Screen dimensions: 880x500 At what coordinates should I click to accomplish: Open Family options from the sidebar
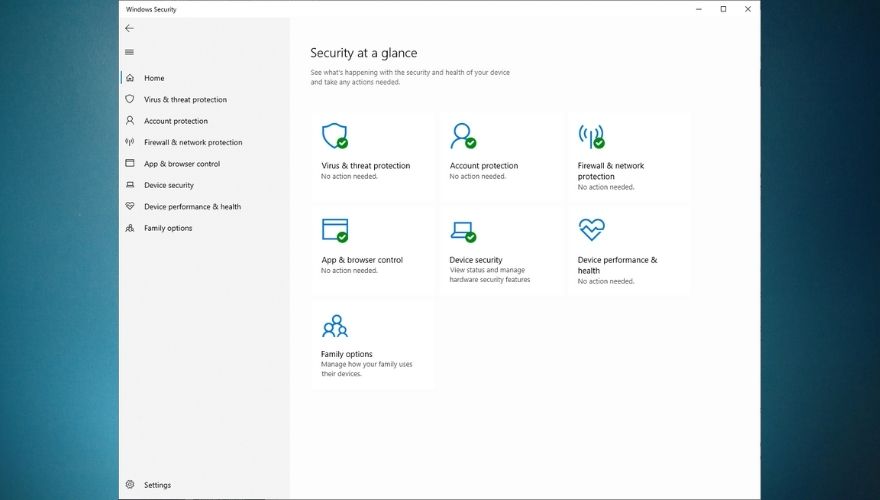click(168, 228)
